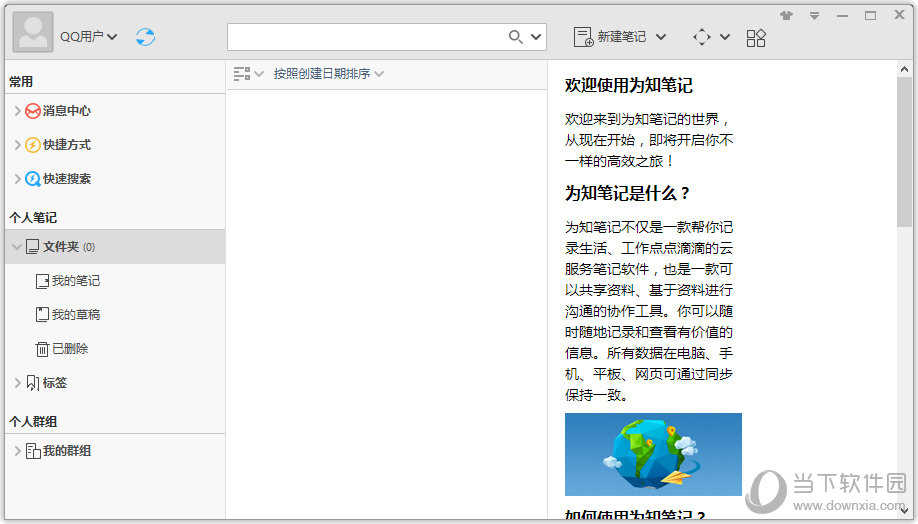Click the 新建笔记 new note button
The image size is (918, 524).
click(x=609, y=37)
